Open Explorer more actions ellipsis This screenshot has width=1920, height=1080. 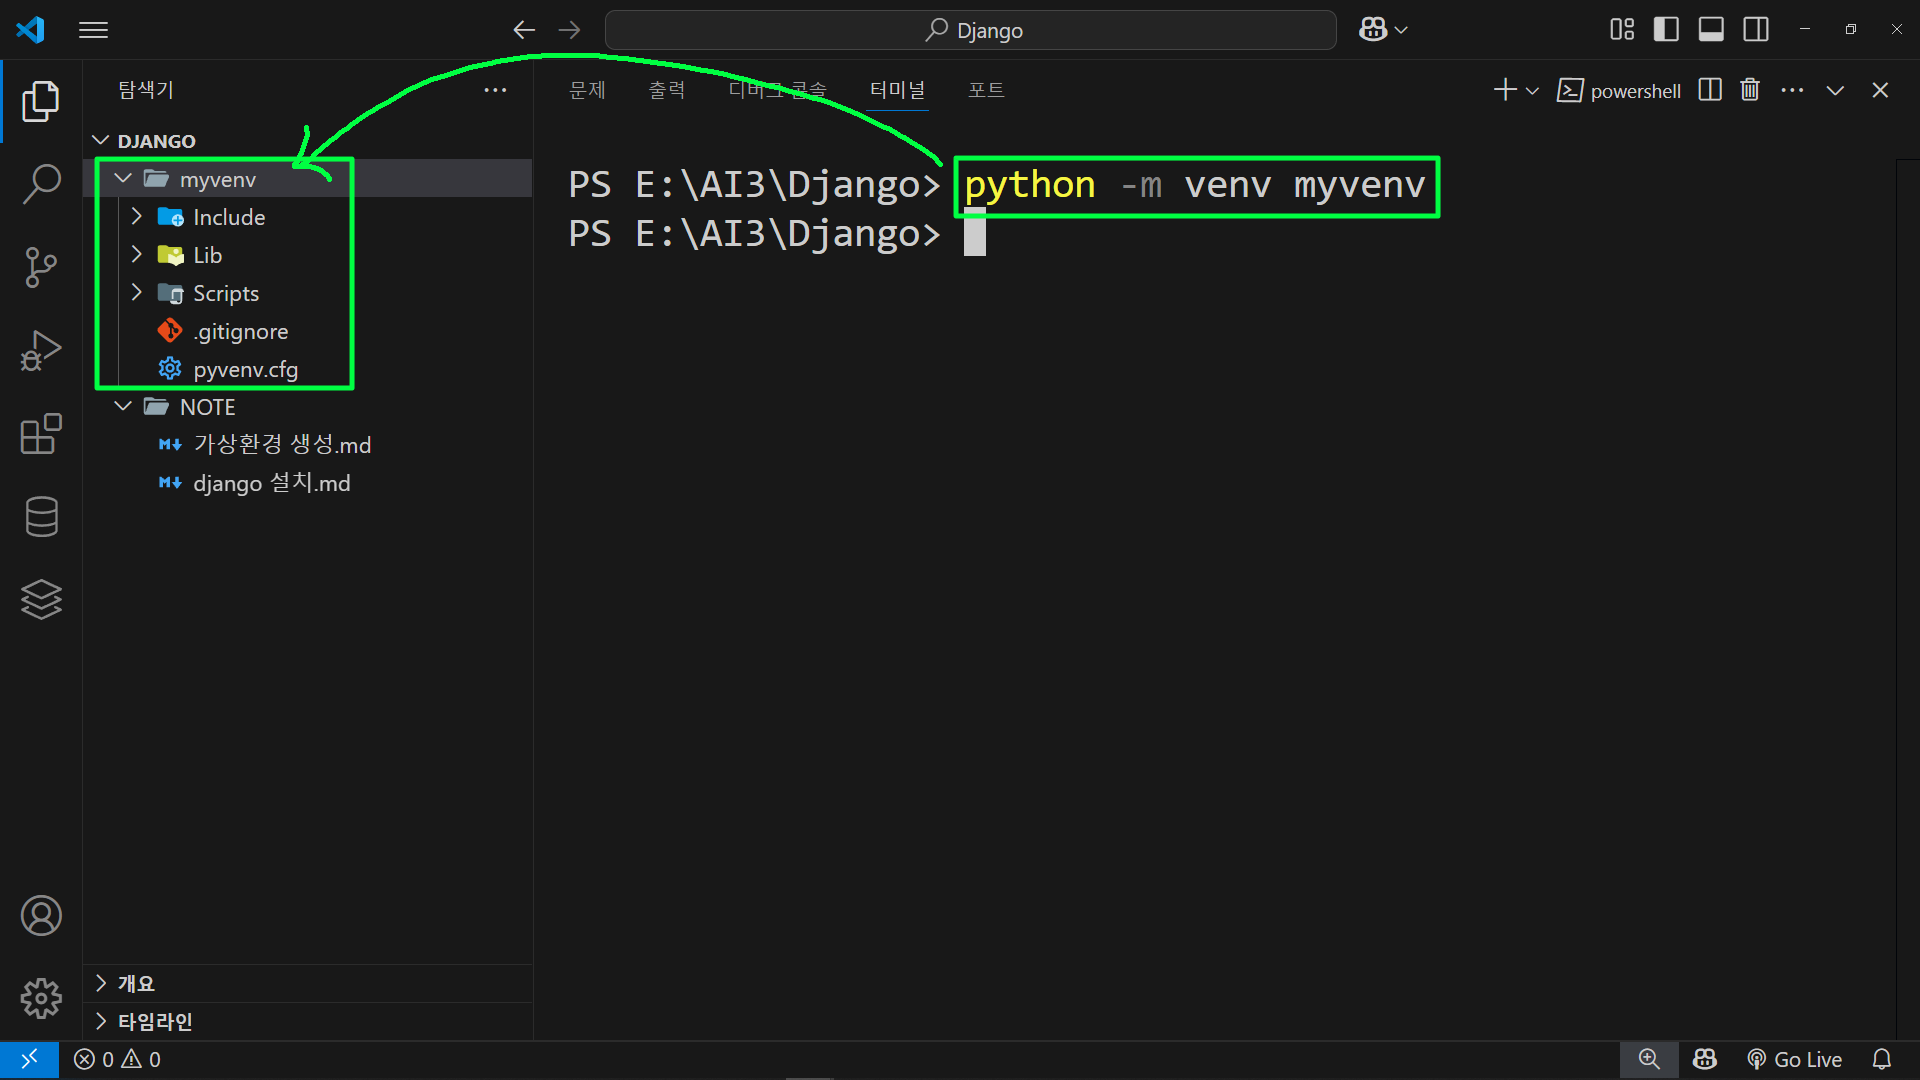495,90
